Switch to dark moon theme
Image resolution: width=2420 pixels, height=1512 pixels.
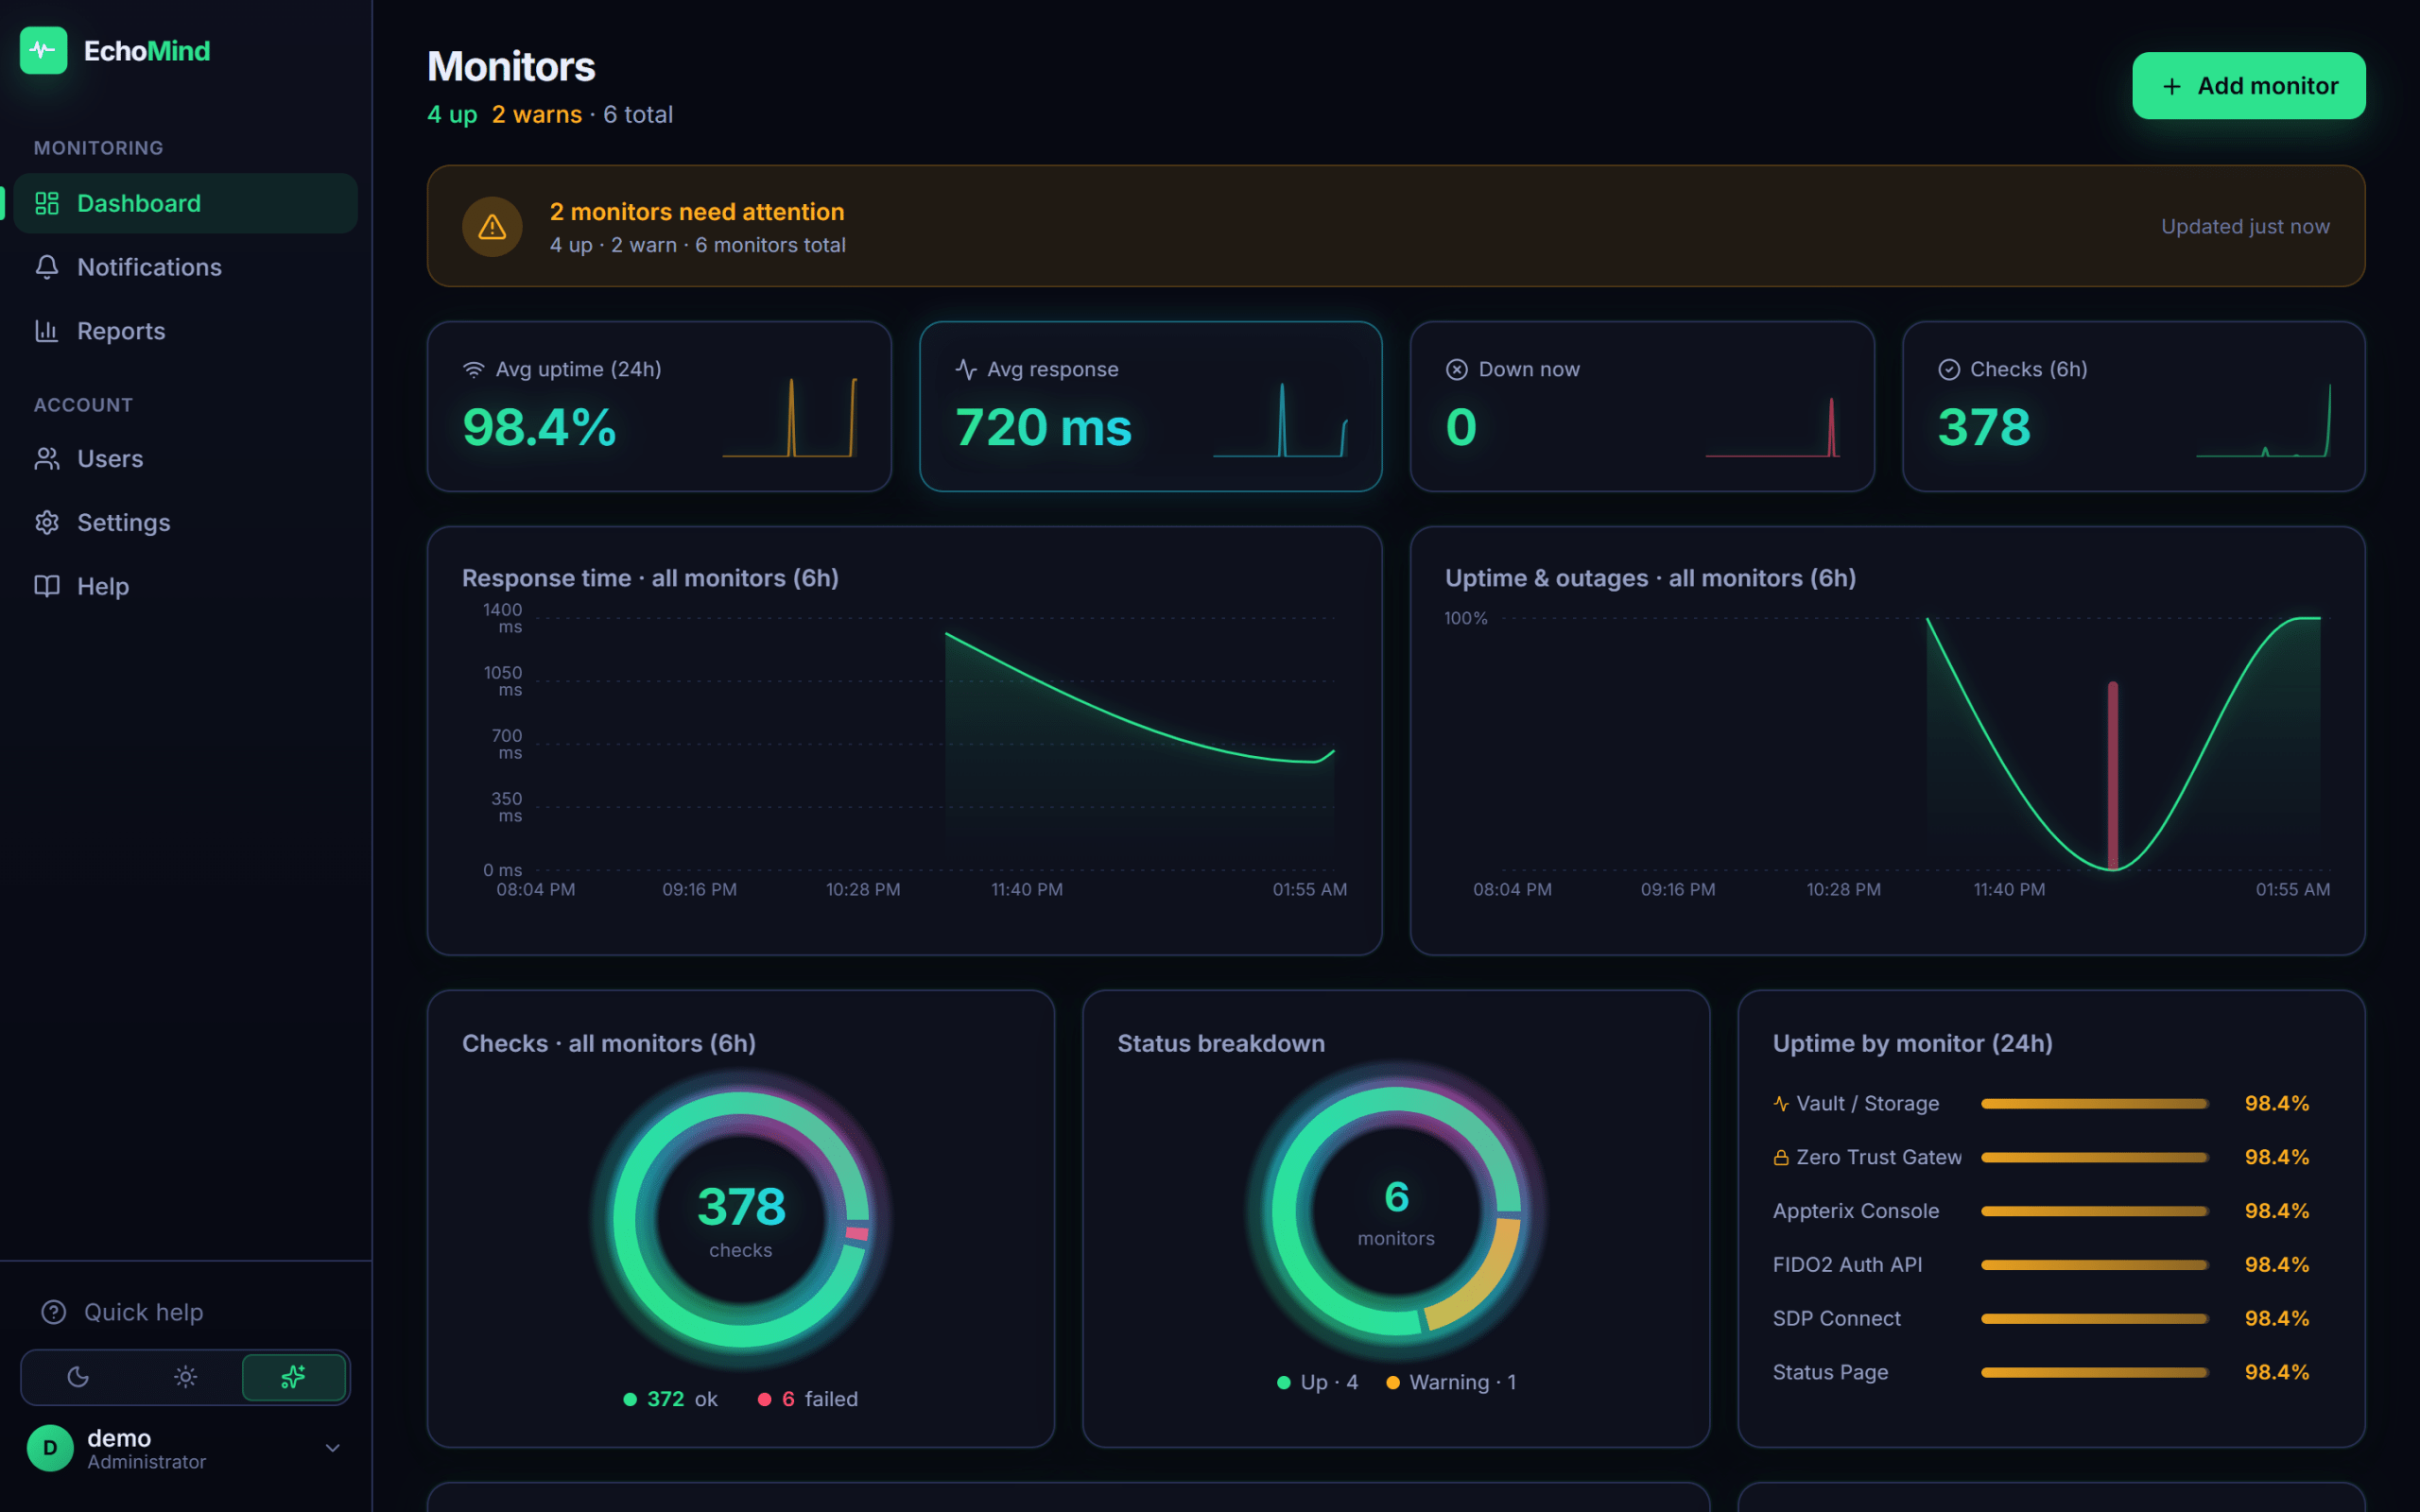coord(78,1377)
